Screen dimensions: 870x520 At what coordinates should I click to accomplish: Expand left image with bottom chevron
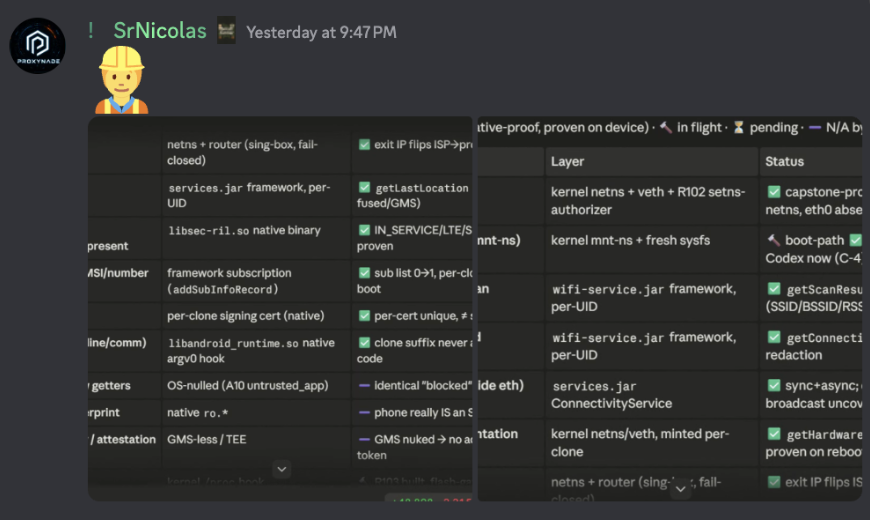point(282,469)
